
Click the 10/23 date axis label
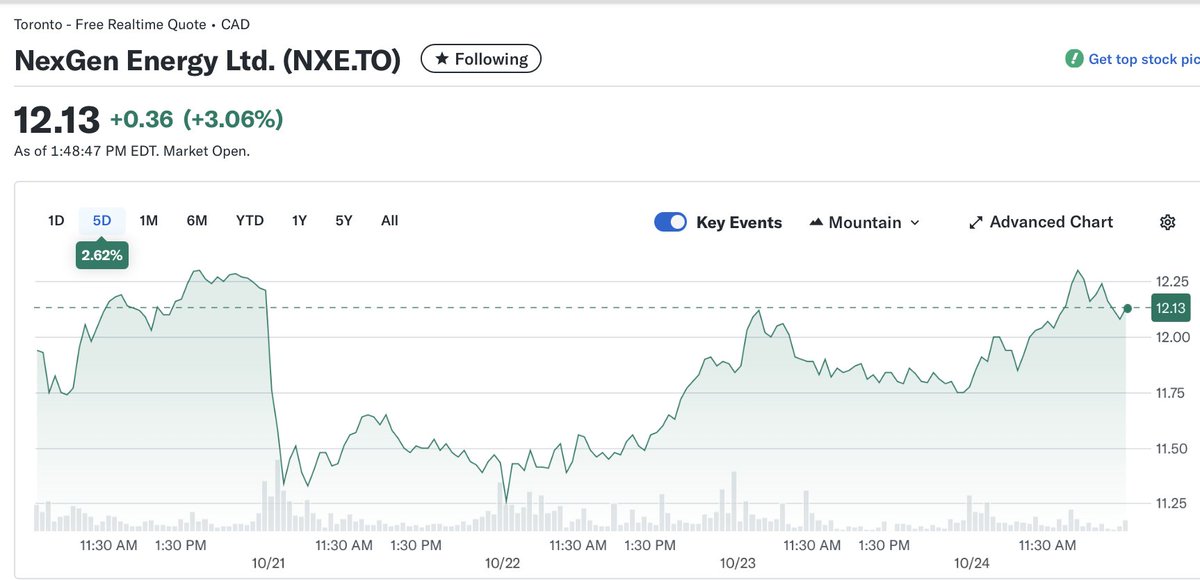(x=738, y=563)
